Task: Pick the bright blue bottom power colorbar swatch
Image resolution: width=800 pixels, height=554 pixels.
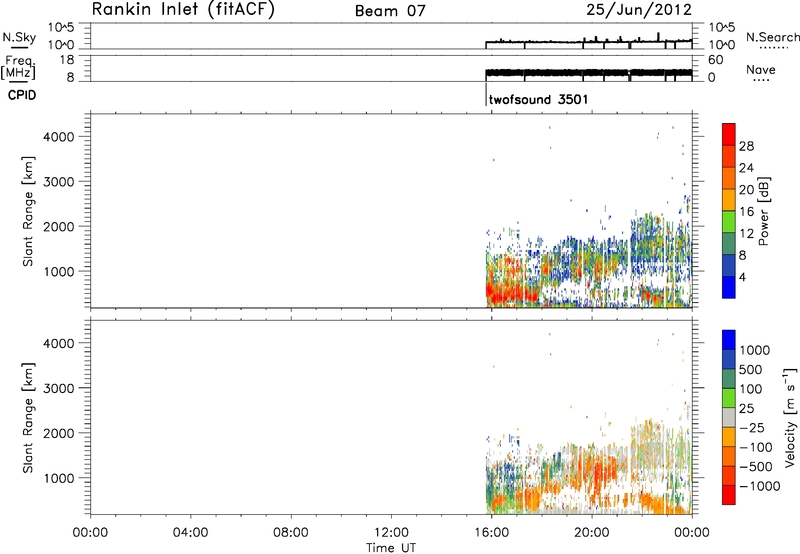Action: (729, 287)
